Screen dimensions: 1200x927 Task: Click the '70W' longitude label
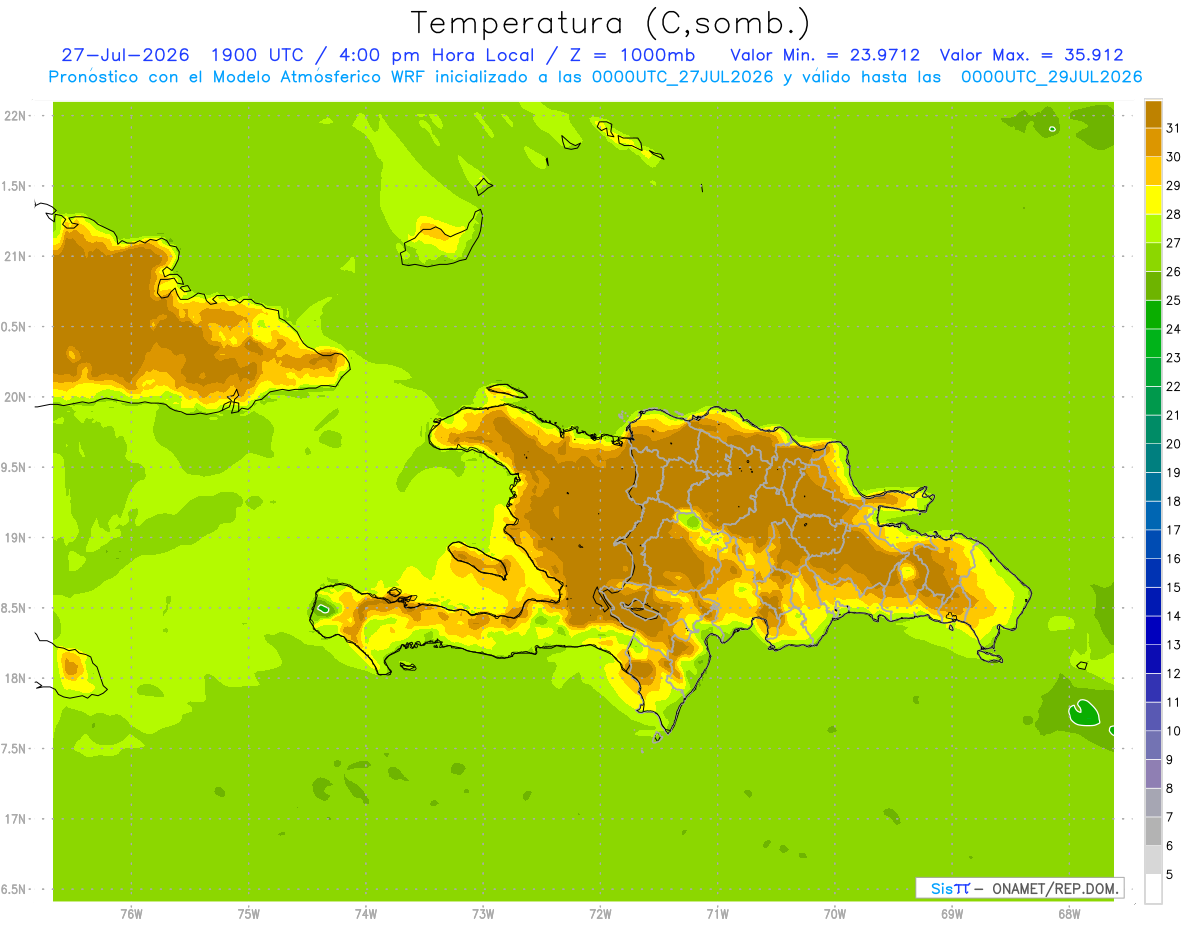(x=834, y=914)
